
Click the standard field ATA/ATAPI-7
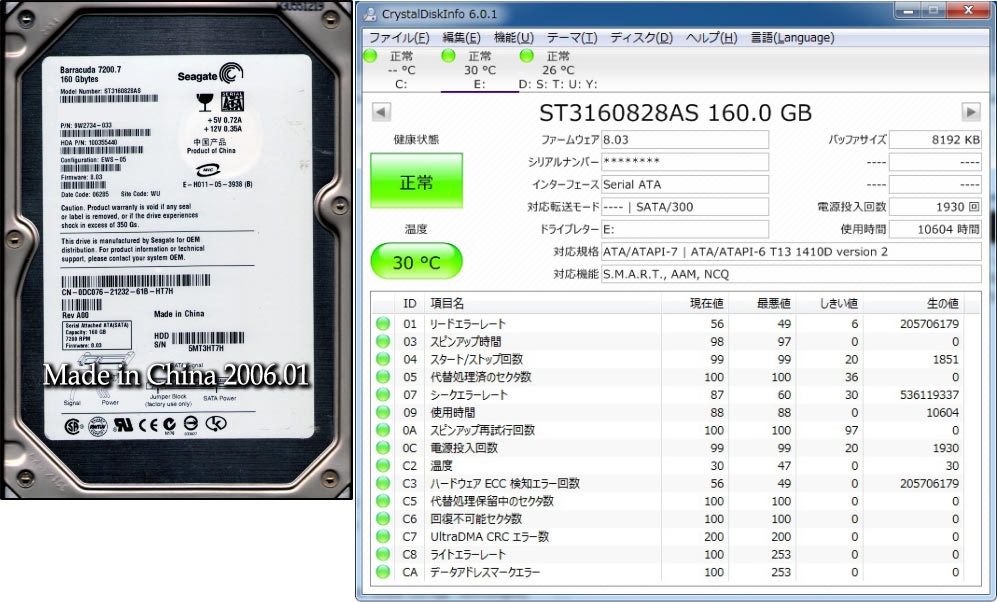tap(791, 252)
